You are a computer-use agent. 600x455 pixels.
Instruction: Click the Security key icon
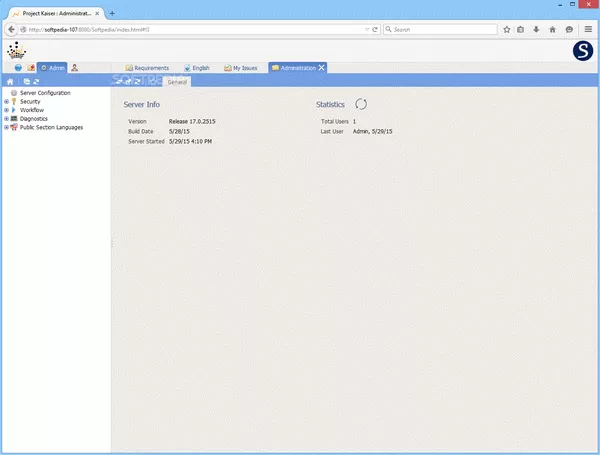tap(14, 101)
